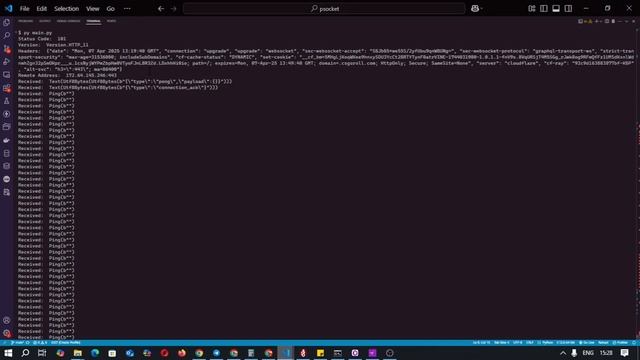The width and height of the screenshot is (640, 360).
Task: Open the Testing flask view
Action: [x=7, y=101]
